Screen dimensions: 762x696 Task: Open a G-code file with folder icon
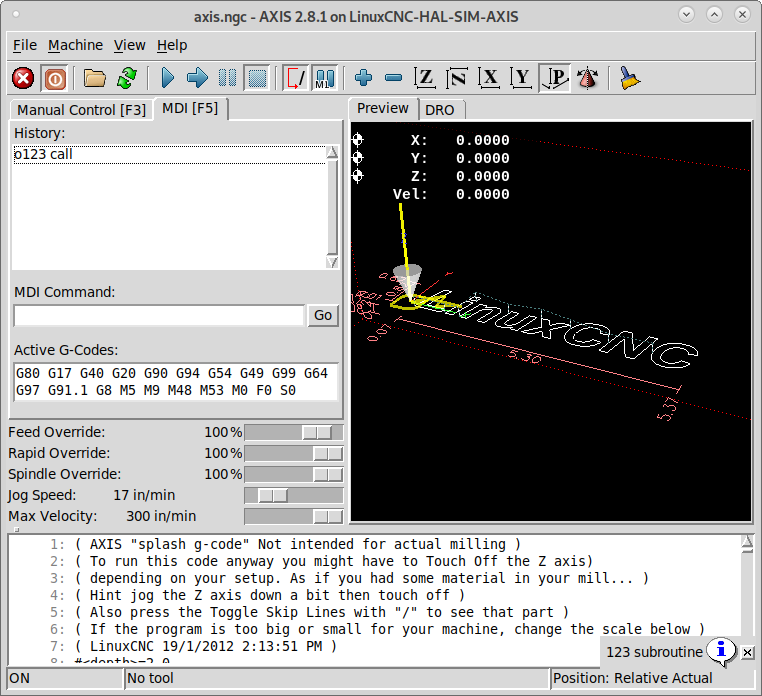(x=94, y=78)
